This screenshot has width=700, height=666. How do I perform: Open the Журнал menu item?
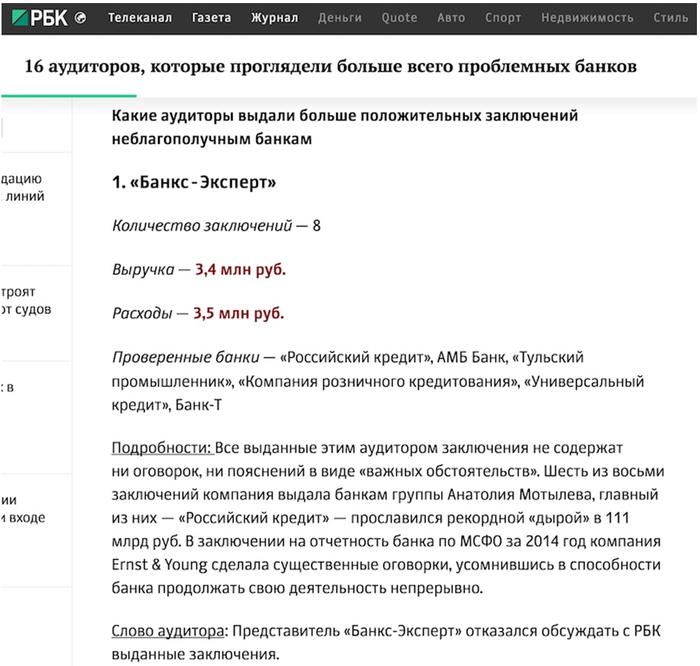(274, 18)
